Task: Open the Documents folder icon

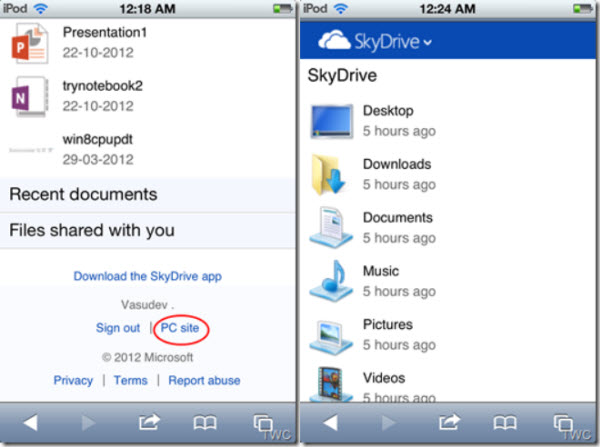Action: 331,228
